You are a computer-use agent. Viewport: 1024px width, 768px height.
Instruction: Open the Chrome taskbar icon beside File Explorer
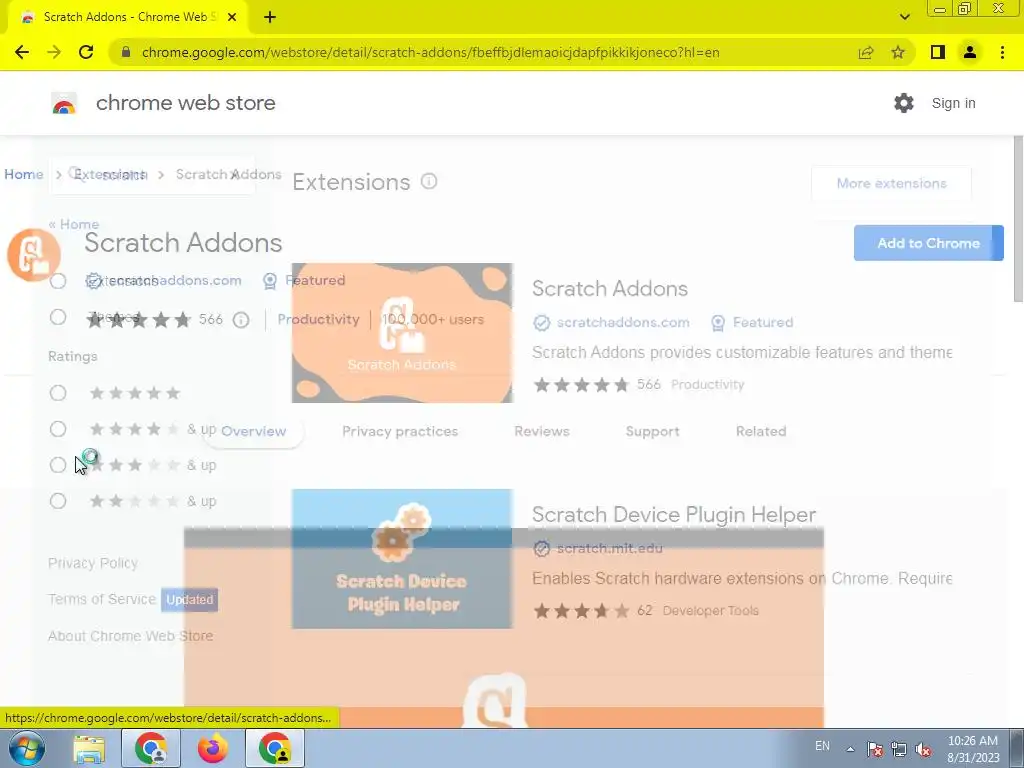(151, 748)
